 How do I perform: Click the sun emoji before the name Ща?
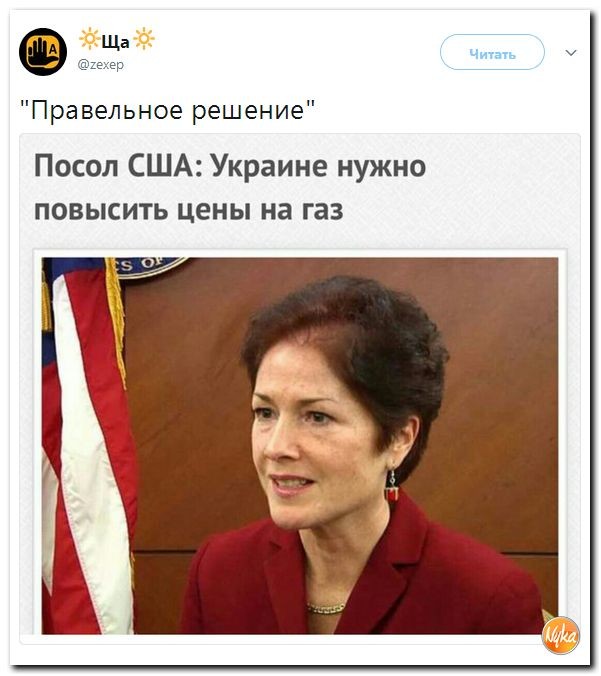[89, 39]
